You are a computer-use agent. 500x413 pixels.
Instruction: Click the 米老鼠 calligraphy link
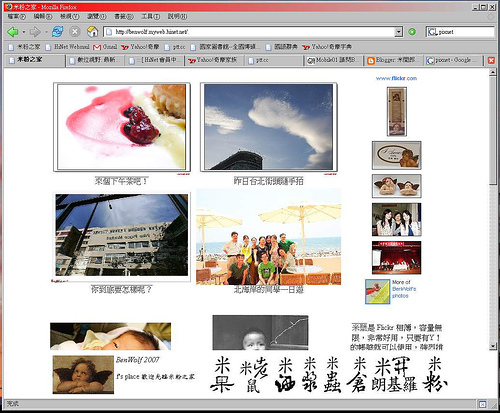tap(254, 375)
